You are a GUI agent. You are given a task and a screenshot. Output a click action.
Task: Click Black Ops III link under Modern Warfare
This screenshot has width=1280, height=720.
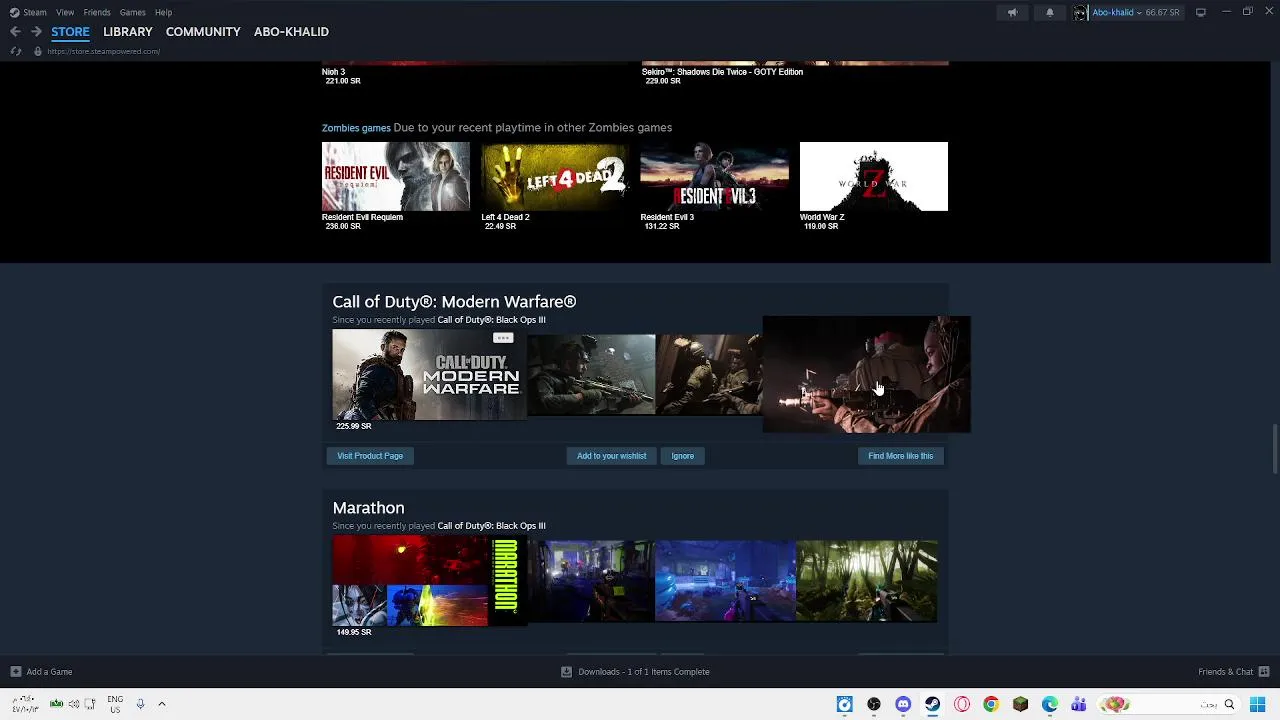point(491,320)
